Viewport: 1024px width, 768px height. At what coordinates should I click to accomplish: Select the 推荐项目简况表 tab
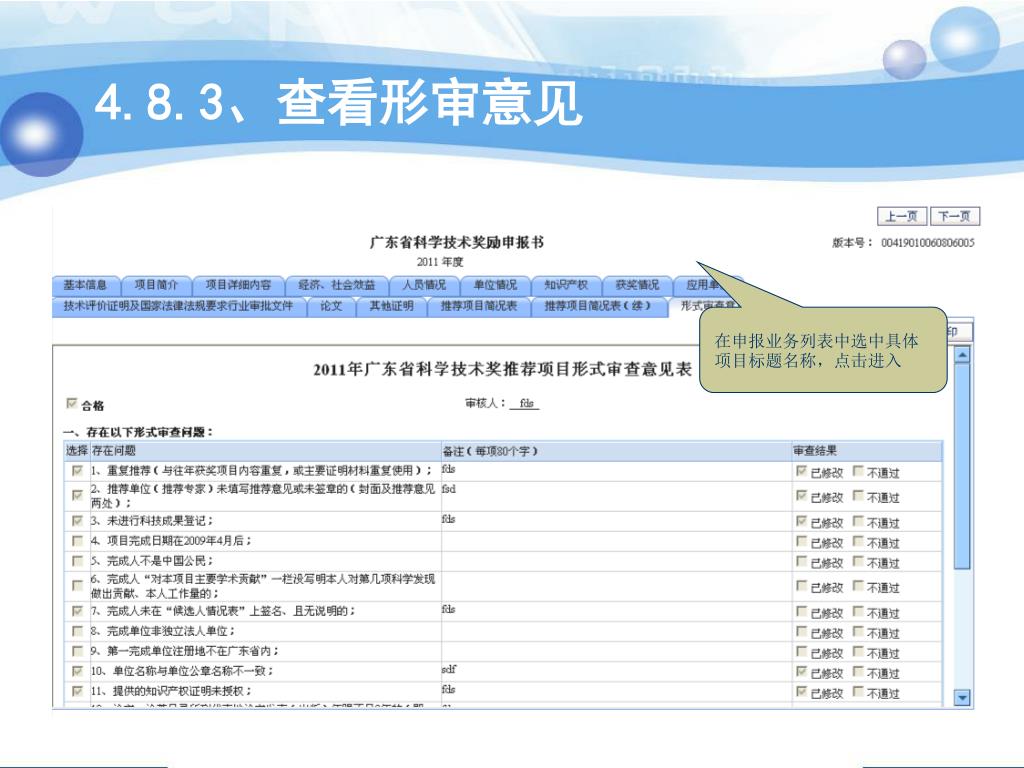(479, 306)
